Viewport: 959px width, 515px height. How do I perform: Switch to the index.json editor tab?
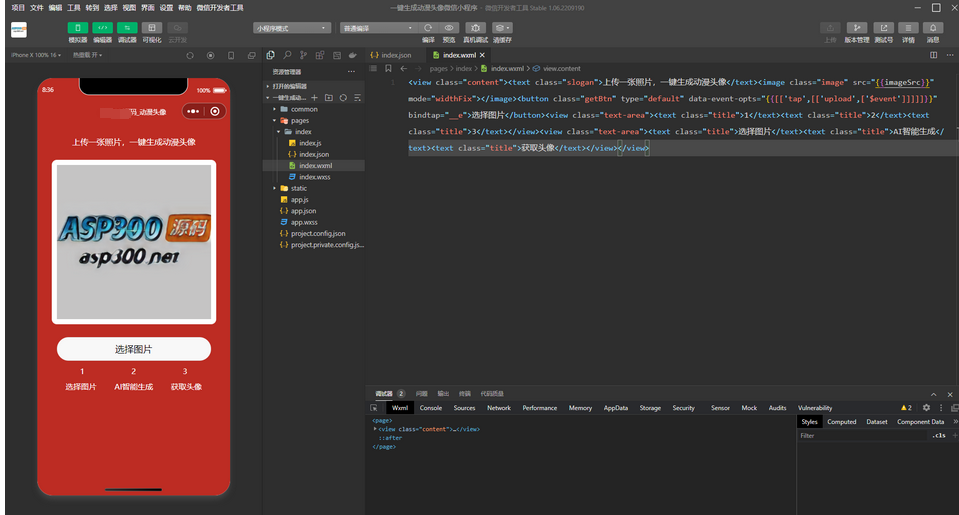coord(395,55)
